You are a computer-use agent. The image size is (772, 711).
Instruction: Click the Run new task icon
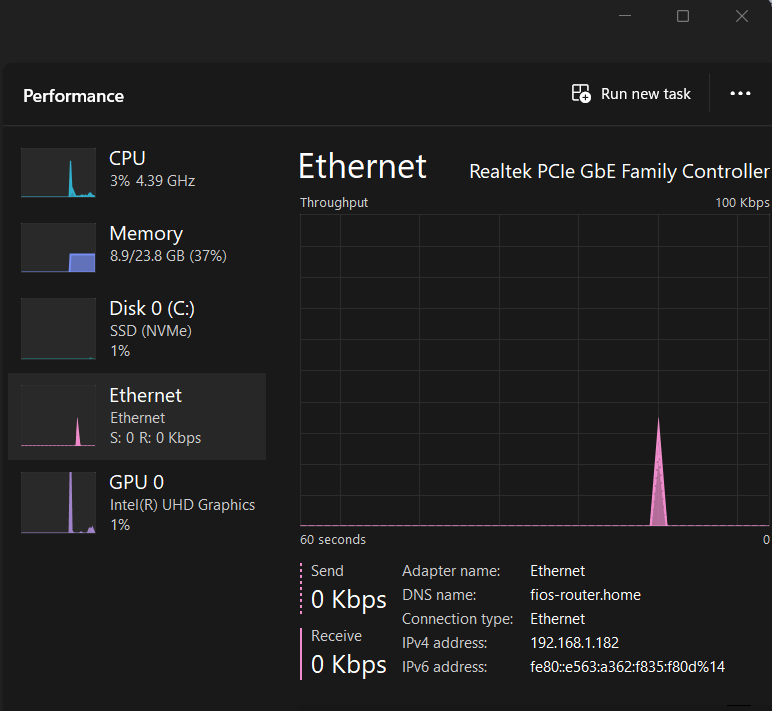(x=581, y=94)
